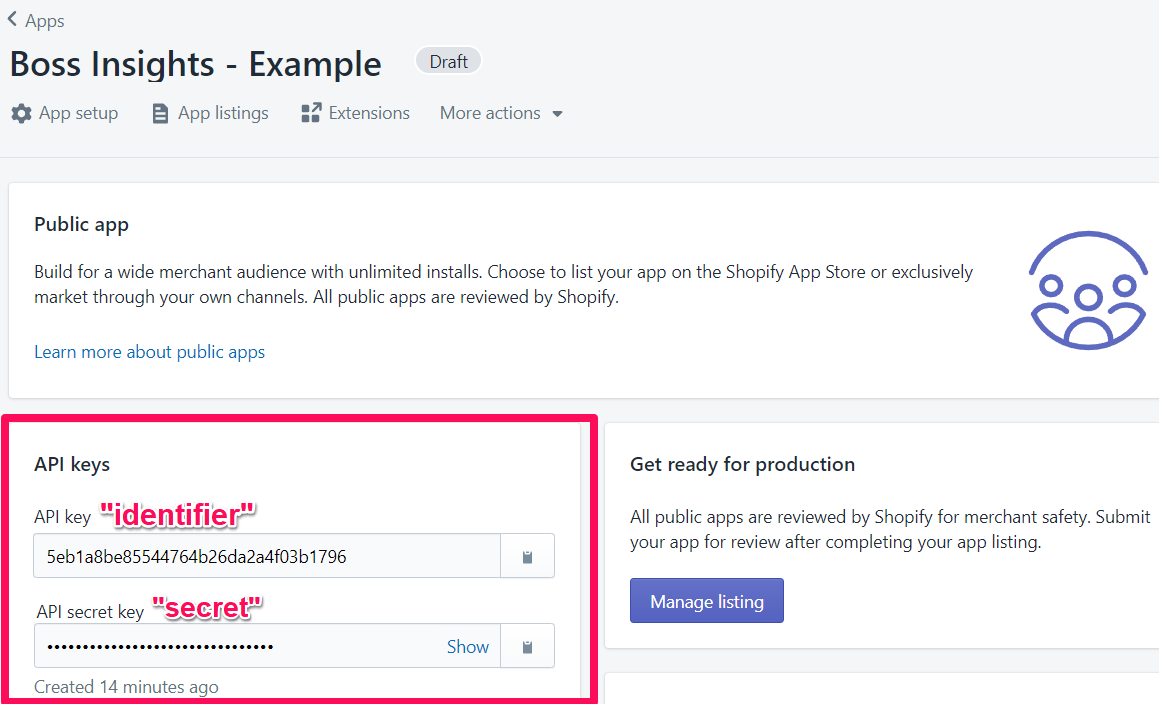Copy the API key with clipboard icon

pos(528,556)
